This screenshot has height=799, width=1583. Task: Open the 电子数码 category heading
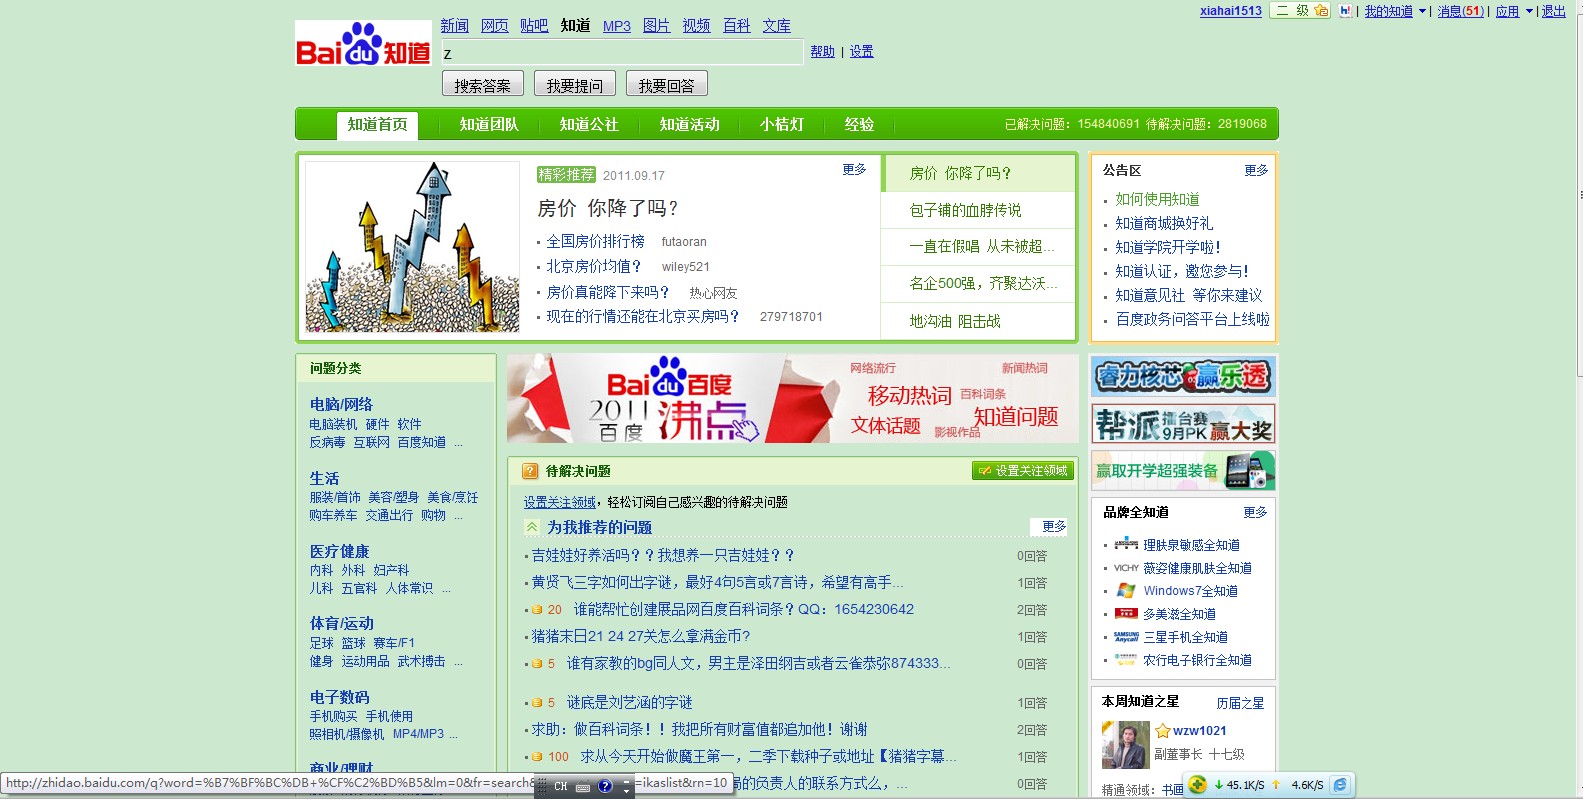(x=340, y=697)
